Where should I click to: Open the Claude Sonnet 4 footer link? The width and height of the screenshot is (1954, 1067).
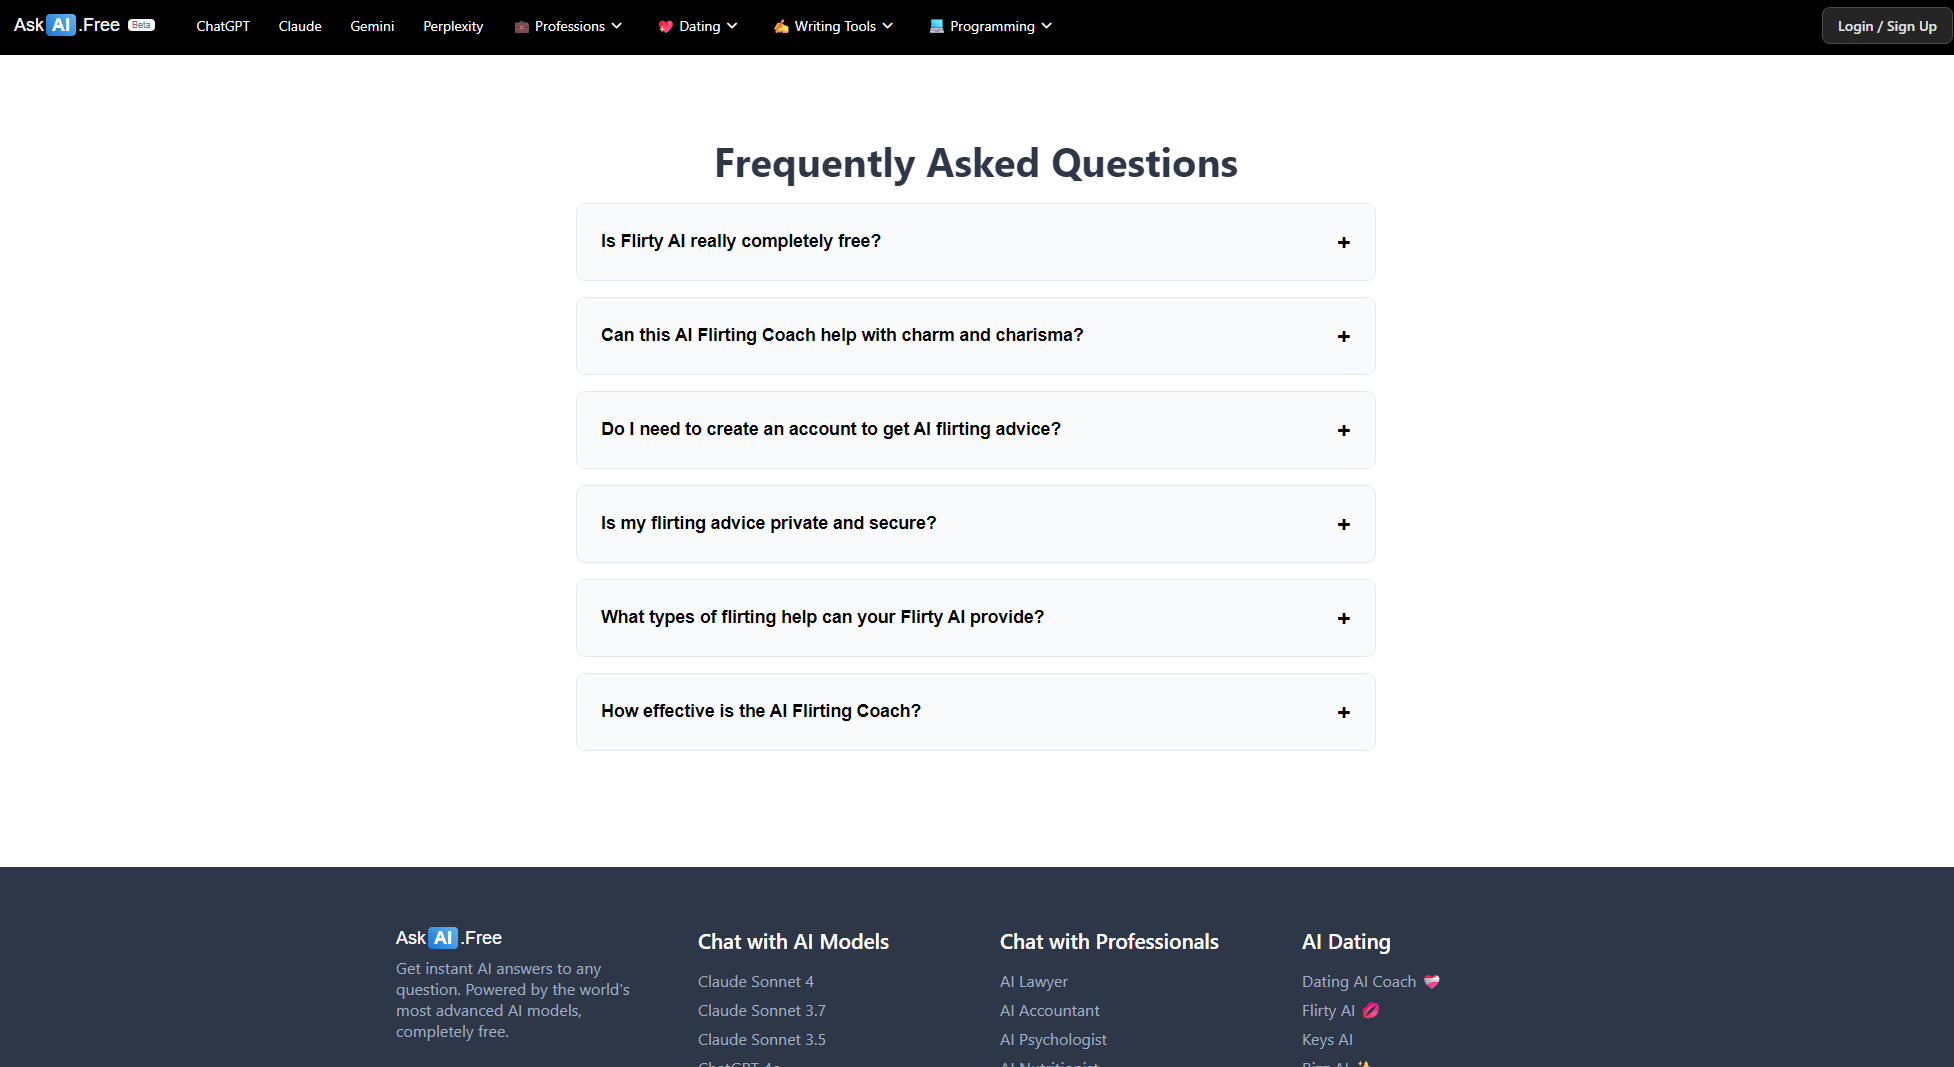(755, 982)
